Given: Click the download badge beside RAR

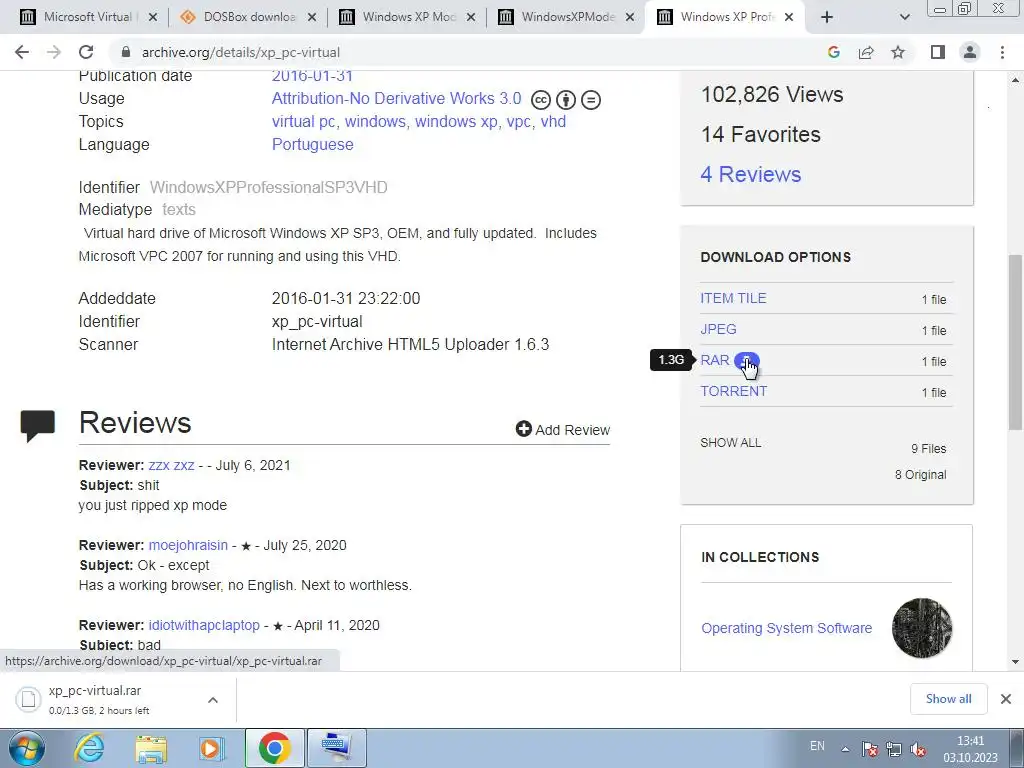Looking at the screenshot, I should pos(746,360).
